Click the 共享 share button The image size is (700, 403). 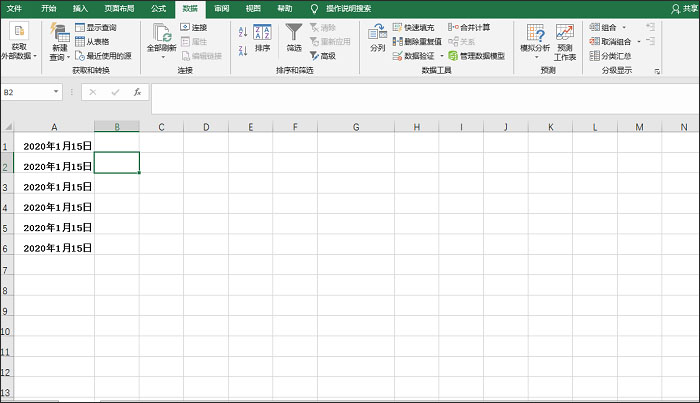click(x=684, y=7)
